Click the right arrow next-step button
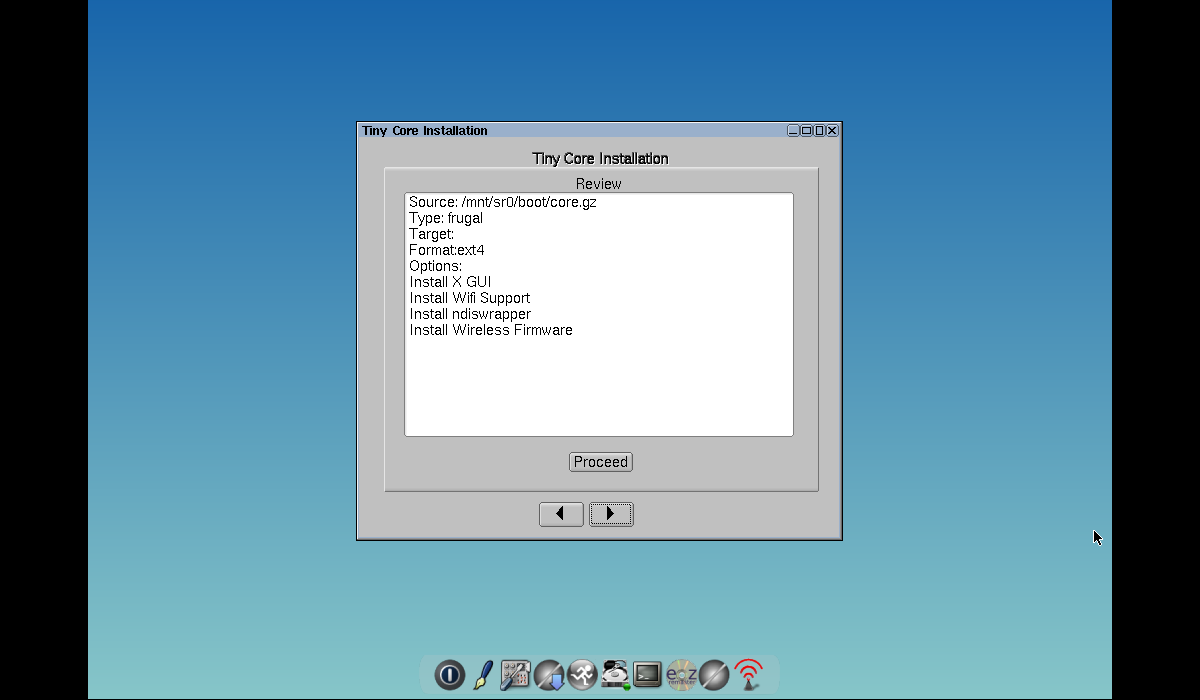 [x=611, y=514]
